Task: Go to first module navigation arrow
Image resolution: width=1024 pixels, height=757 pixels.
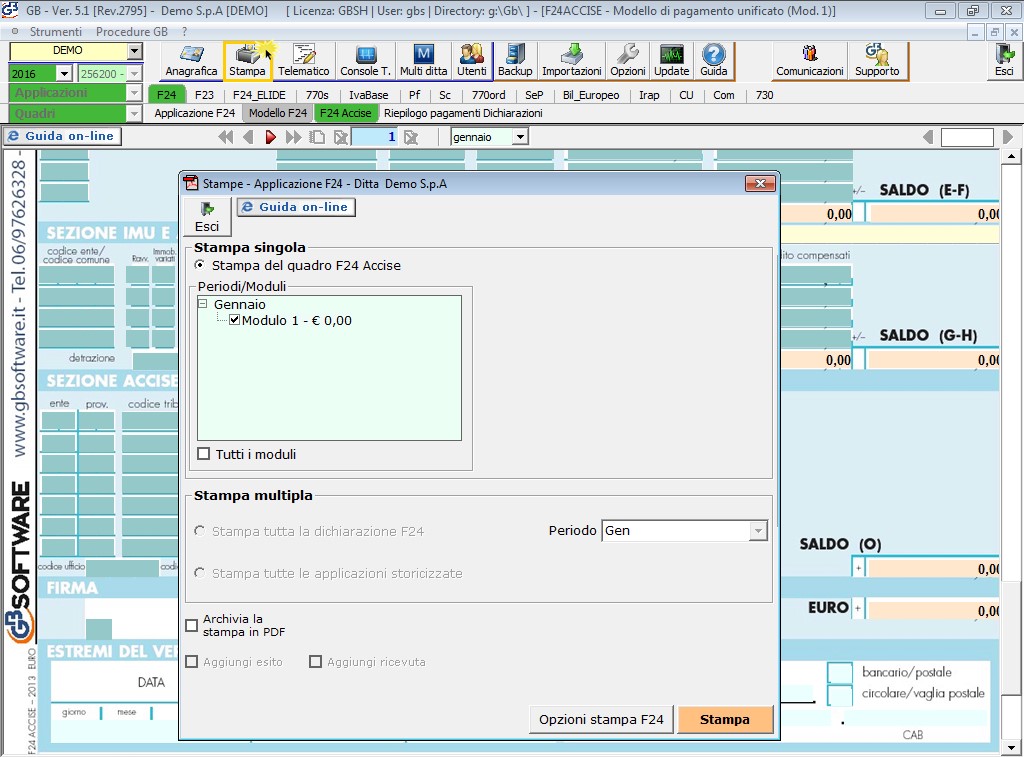Action: 225,137
